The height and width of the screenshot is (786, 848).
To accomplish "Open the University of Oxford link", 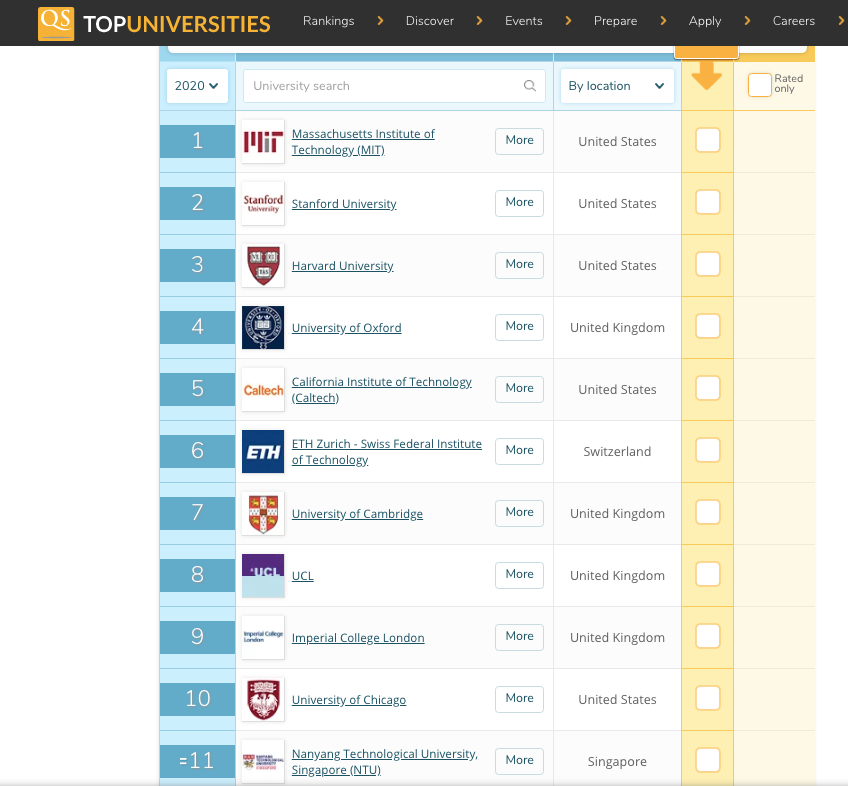I will (346, 328).
